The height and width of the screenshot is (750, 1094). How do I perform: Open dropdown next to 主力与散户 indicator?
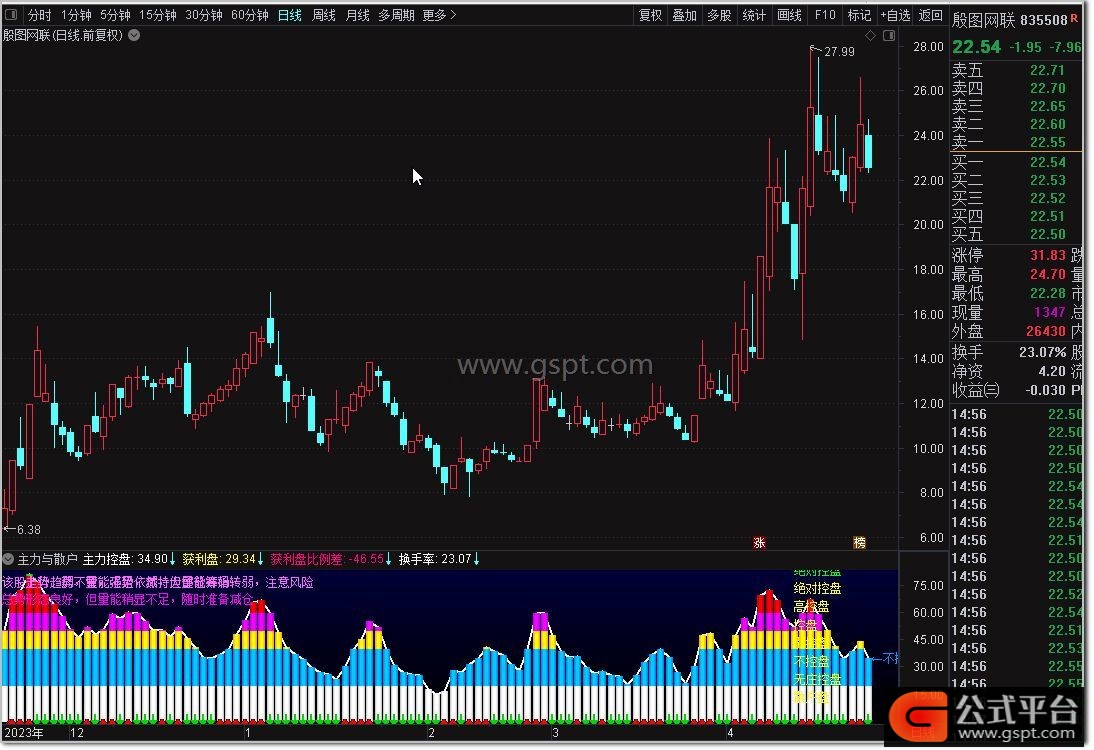(8, 559)
